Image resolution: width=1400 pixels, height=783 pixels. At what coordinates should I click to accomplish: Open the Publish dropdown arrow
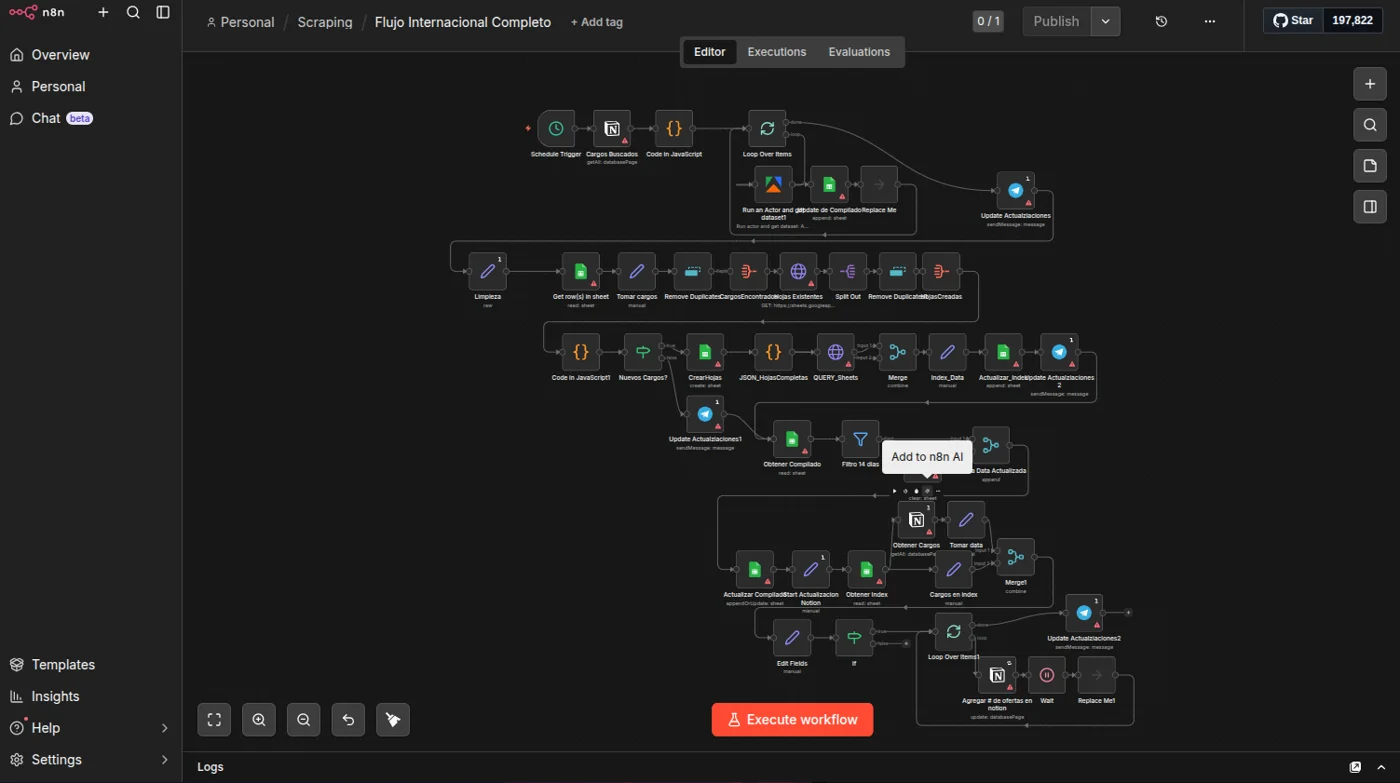point(1106,21)
